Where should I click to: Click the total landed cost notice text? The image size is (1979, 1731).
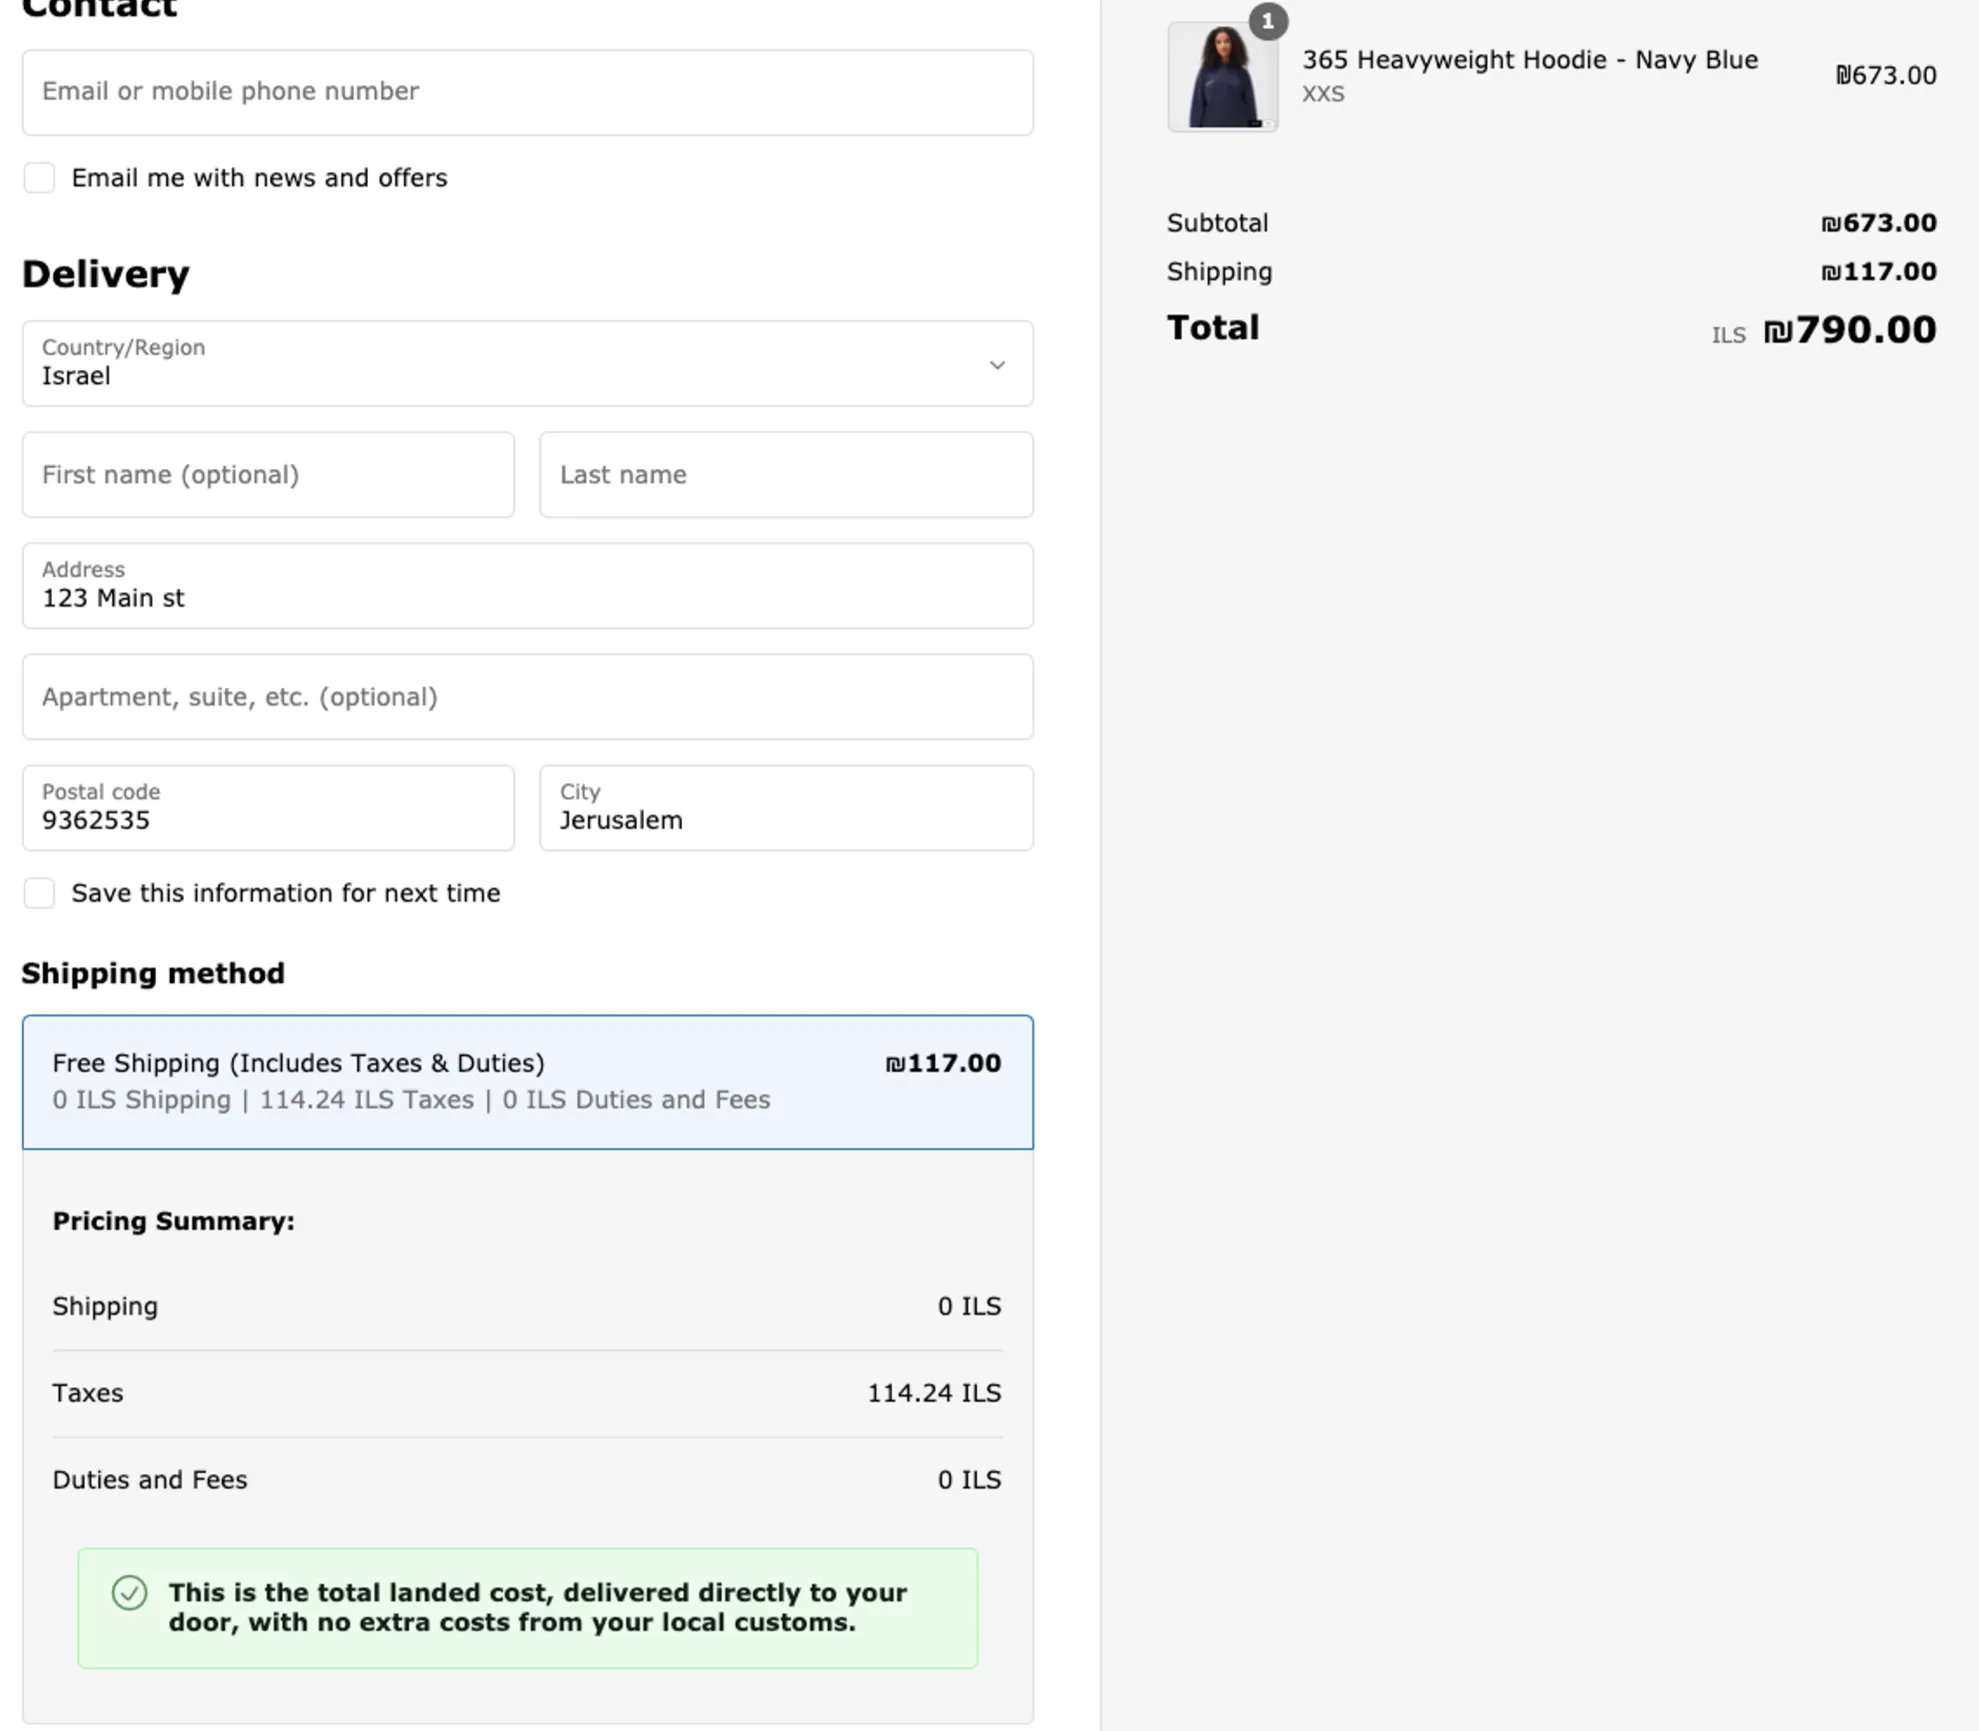point(537,1607)
